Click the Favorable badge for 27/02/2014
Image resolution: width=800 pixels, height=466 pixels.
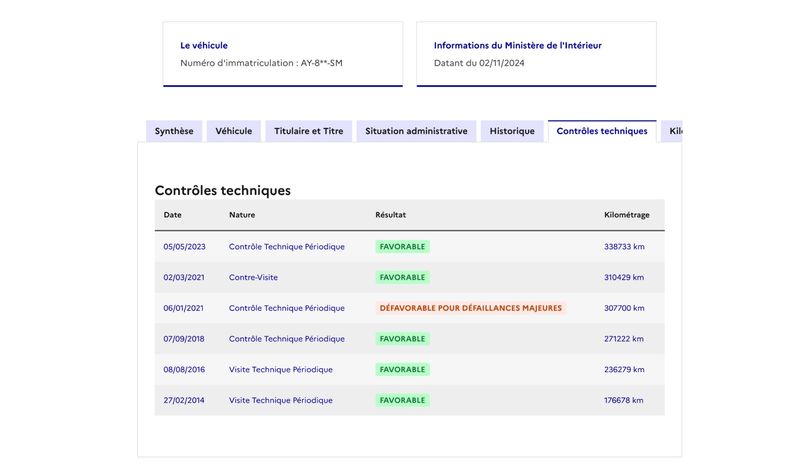[402, 400]
